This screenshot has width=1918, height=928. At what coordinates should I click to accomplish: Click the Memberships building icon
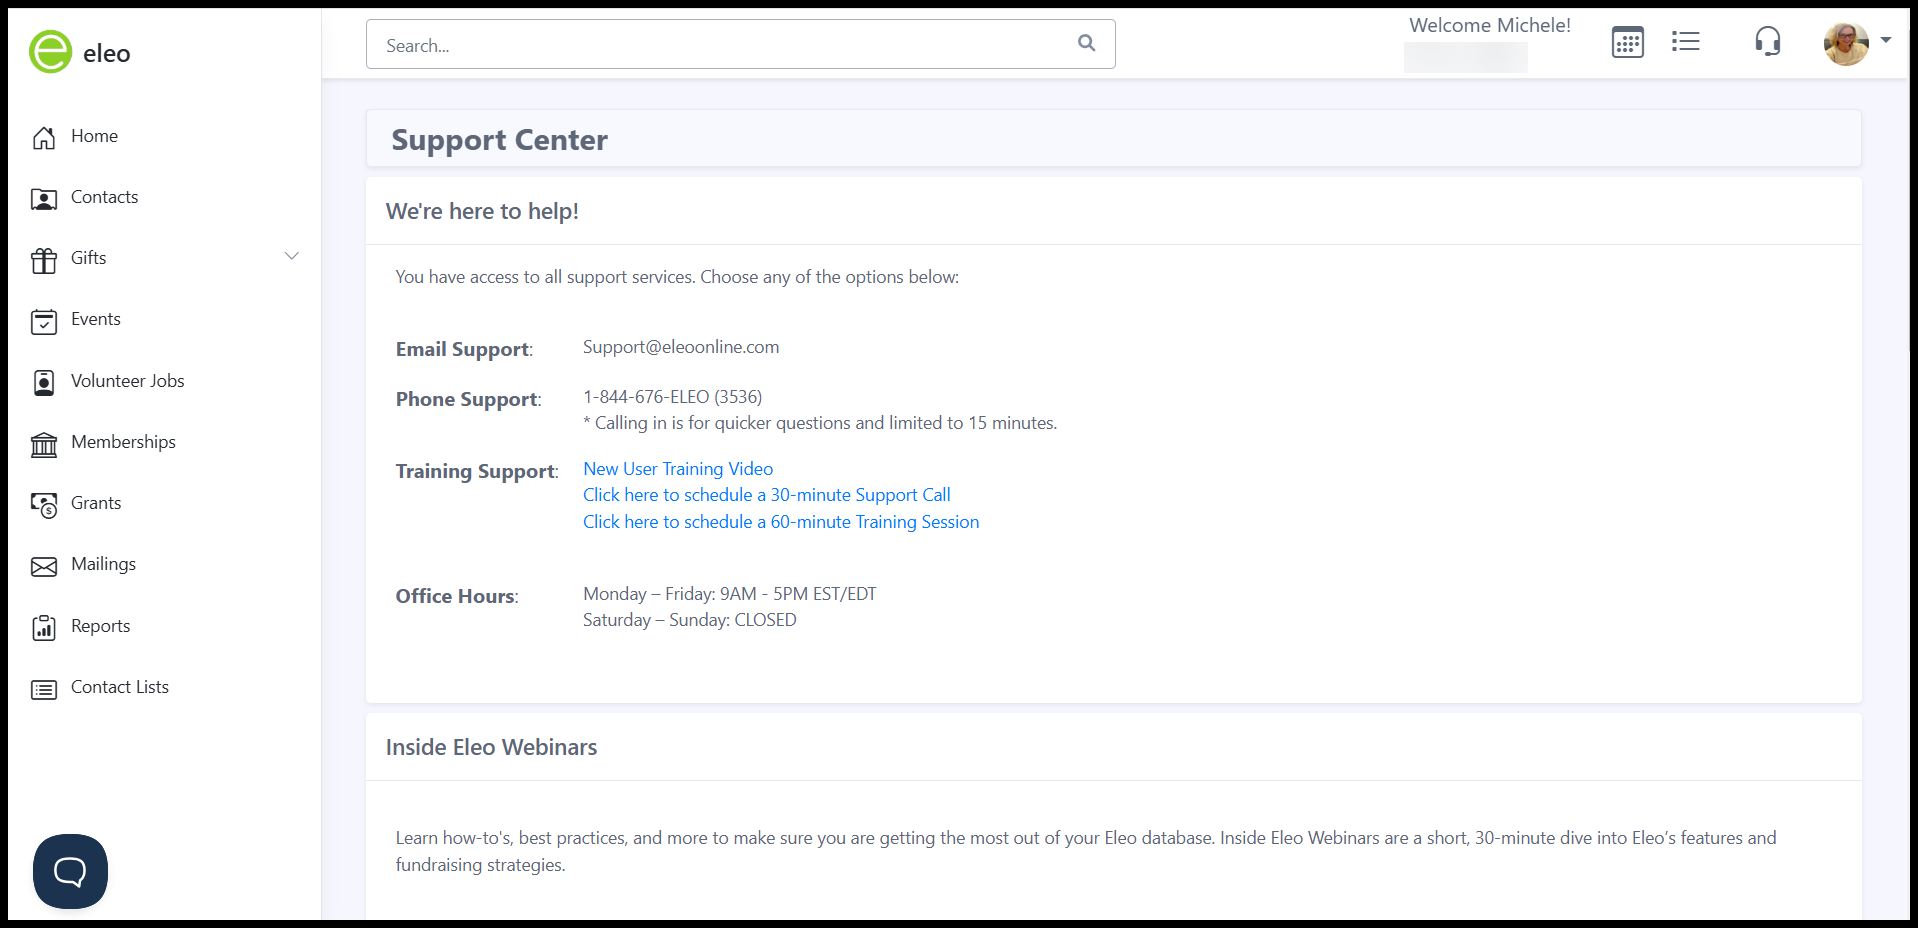pos(44,444)
